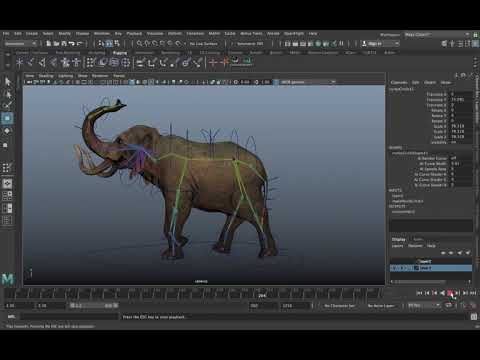The width and height of the screenshot is (480, 360).
Task: Open Render Settings from status line icon
Action: coord(311,43)
